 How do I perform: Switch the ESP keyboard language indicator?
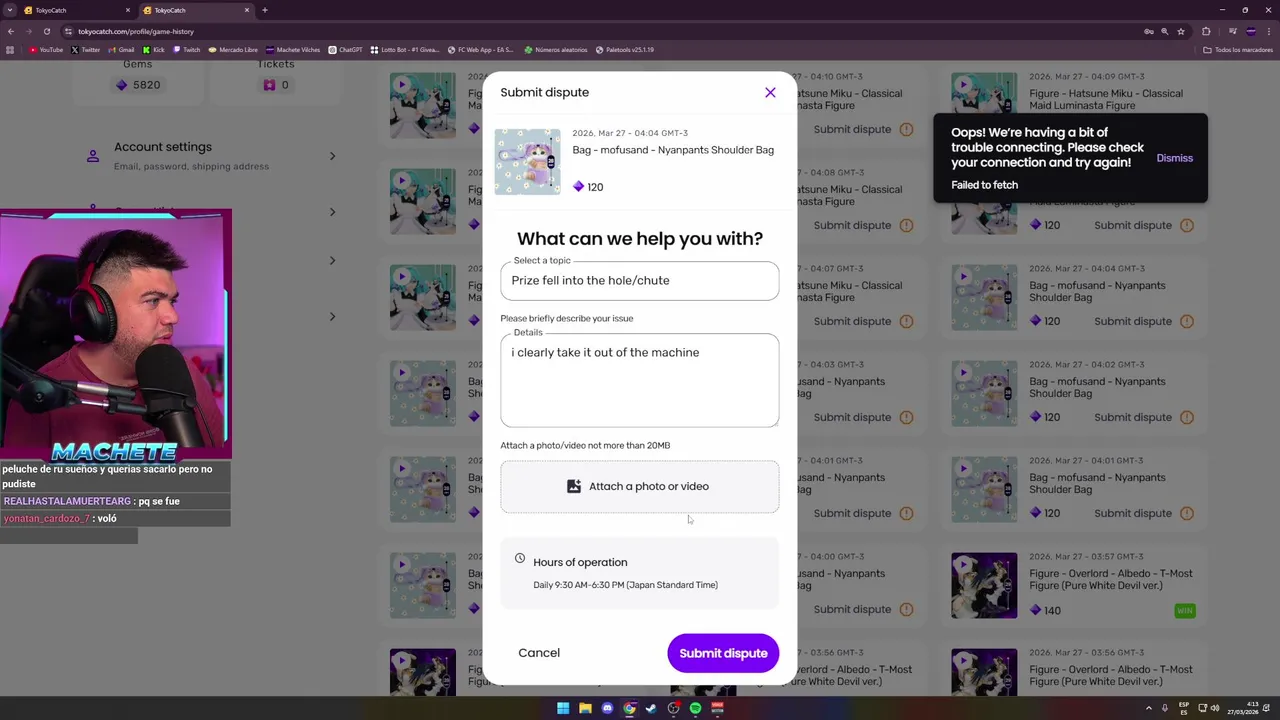tap(1184, 708)
